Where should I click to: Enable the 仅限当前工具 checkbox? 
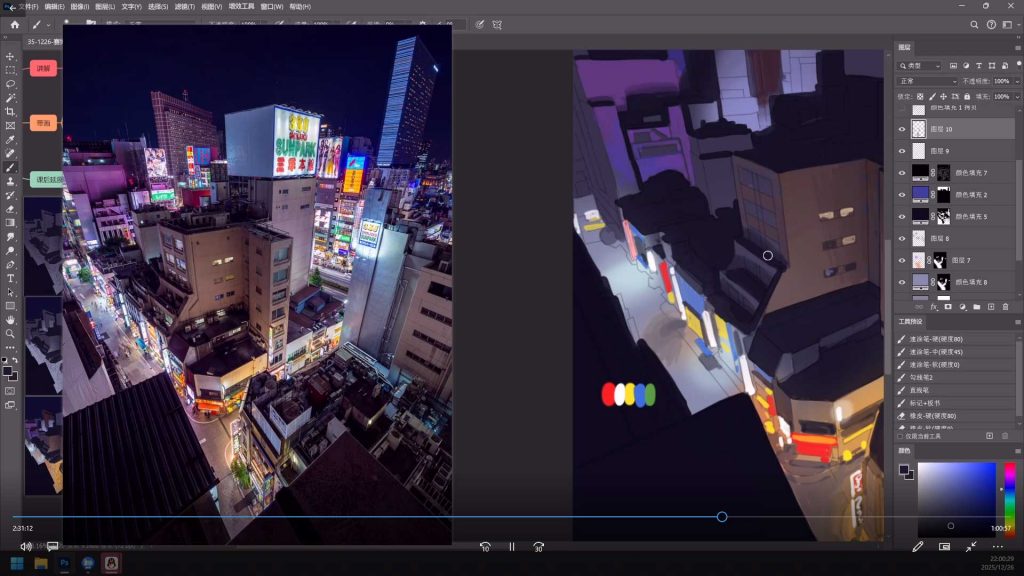point(900,436)
